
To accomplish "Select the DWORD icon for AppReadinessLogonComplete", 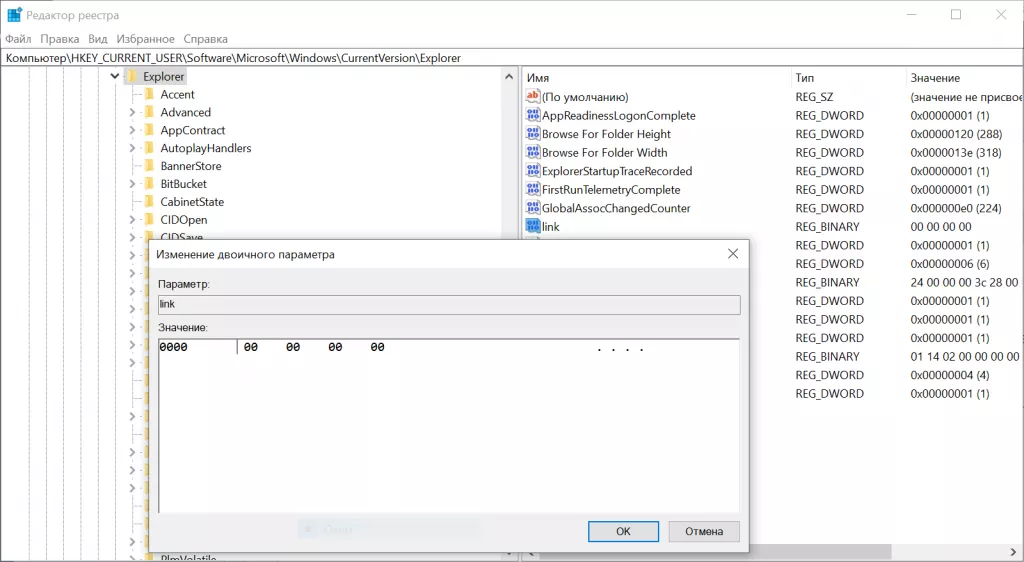I will 532,116.
